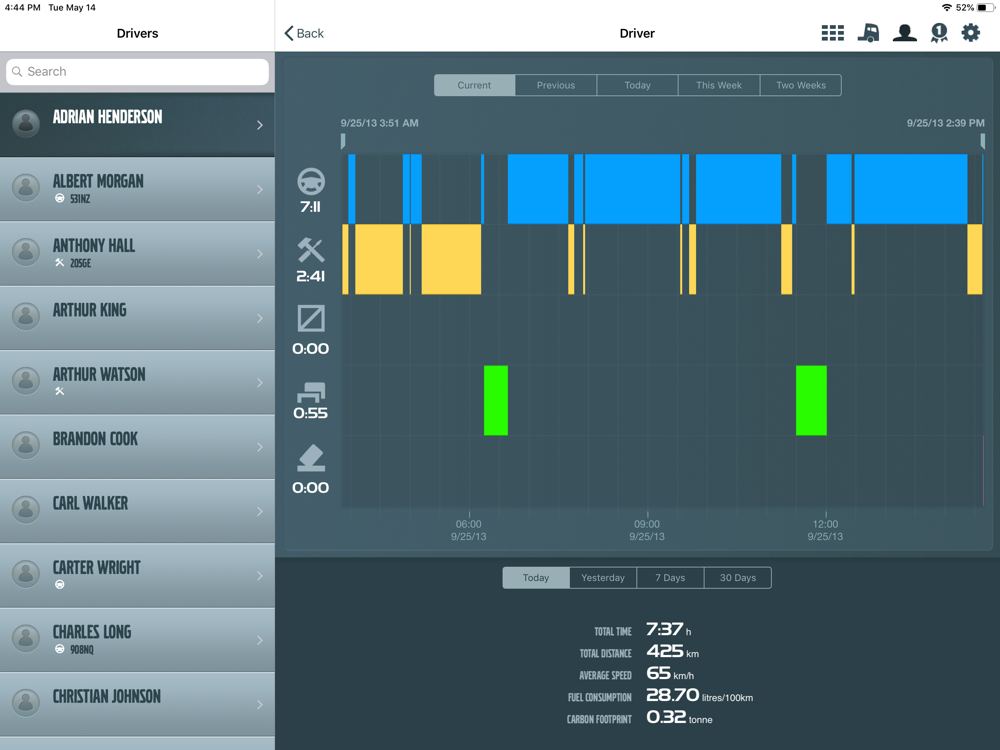Open the truck vehicles icon
1000x750 pixels.
pos(868,33)
